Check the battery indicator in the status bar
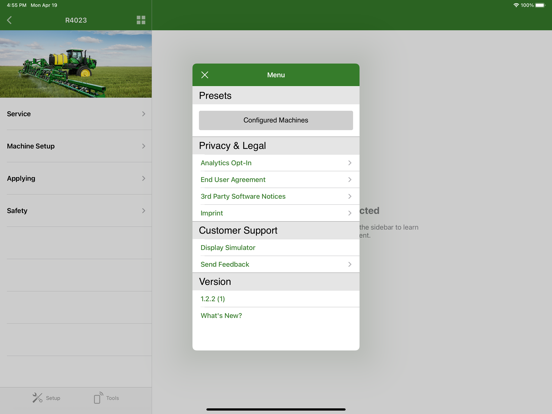Image resolution: width=552 pixels, height=414 pixels. (540, 5)
